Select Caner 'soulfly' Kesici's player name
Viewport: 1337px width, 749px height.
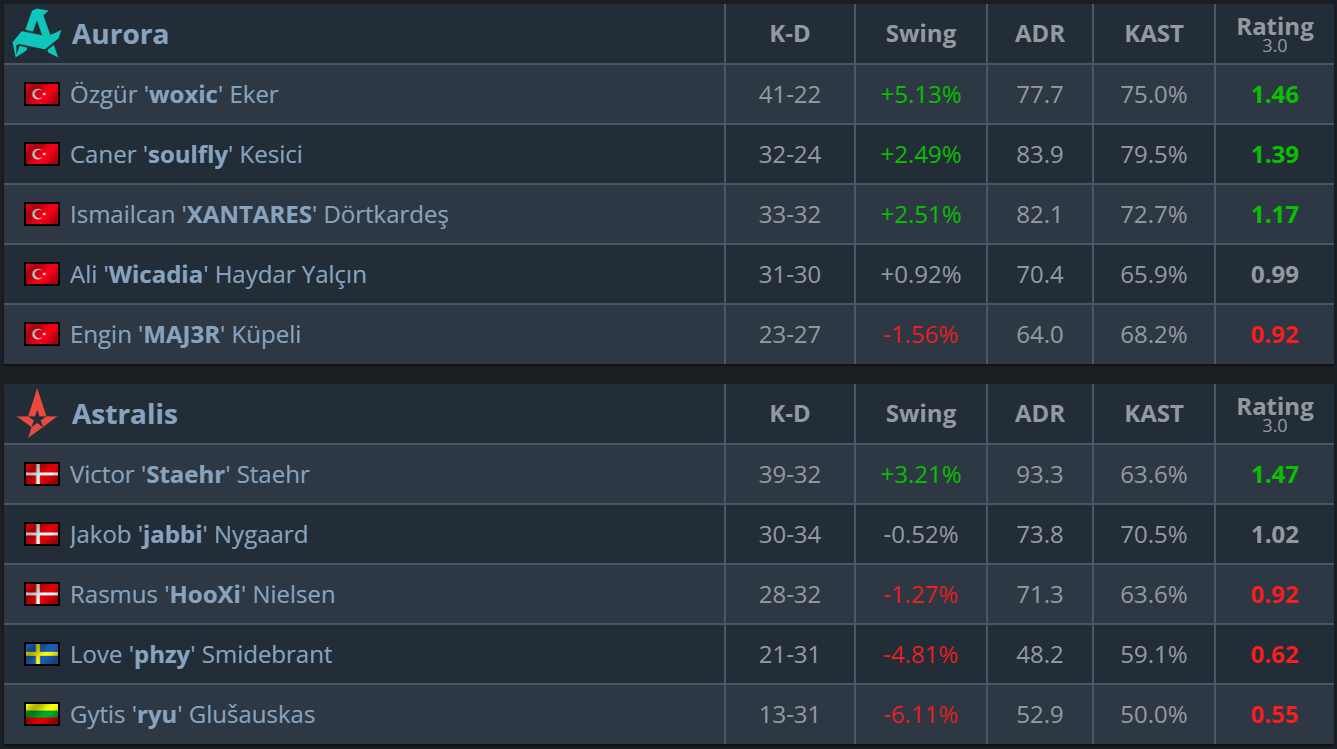186,155
